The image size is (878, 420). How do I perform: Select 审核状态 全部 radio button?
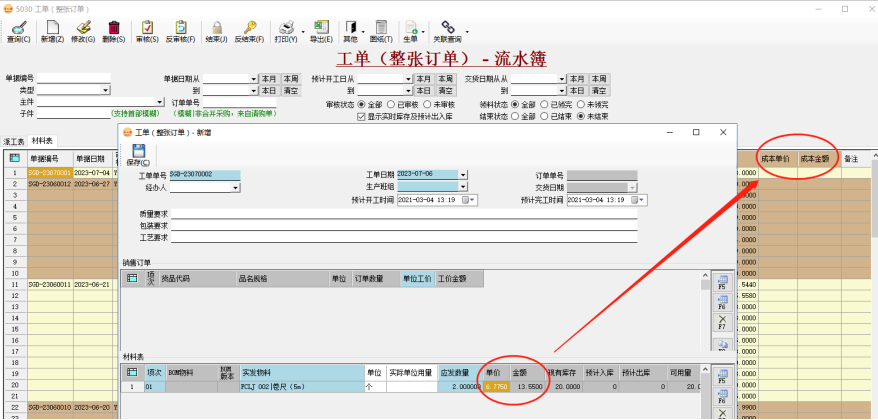tap(361, 104)
